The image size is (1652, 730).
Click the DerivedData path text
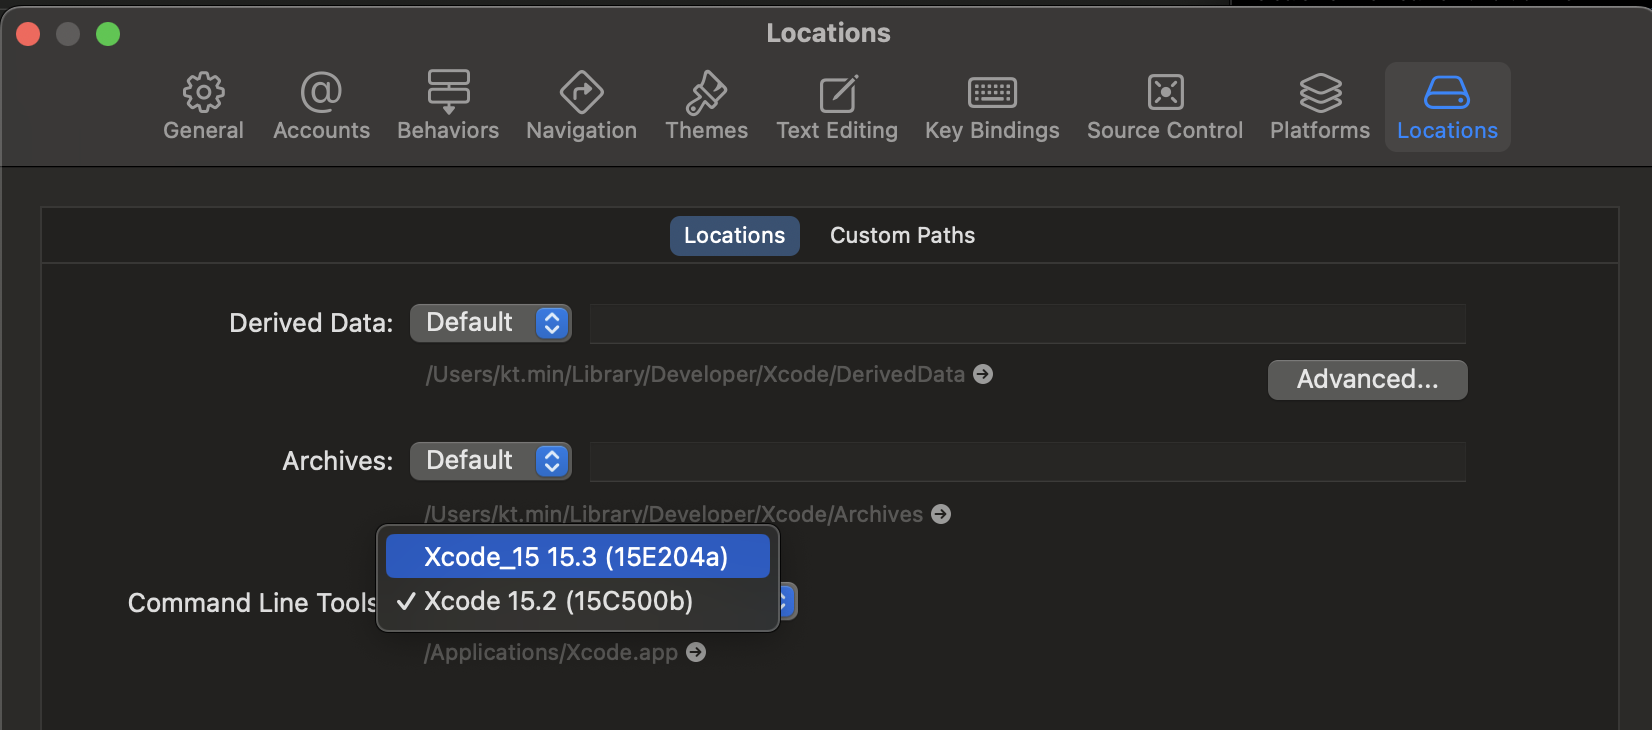pyautogui.click(x=696, y=374)
